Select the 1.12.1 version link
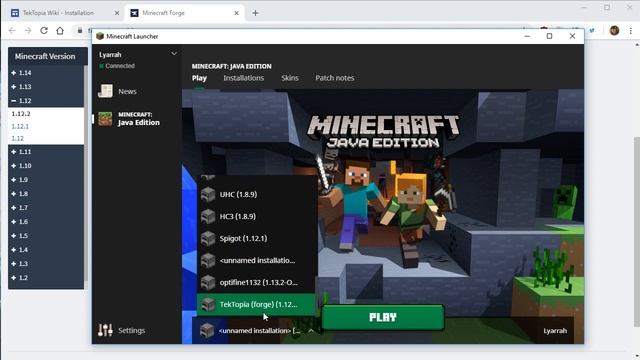This screenshot has width=640, height=360. tap(20, 126)
